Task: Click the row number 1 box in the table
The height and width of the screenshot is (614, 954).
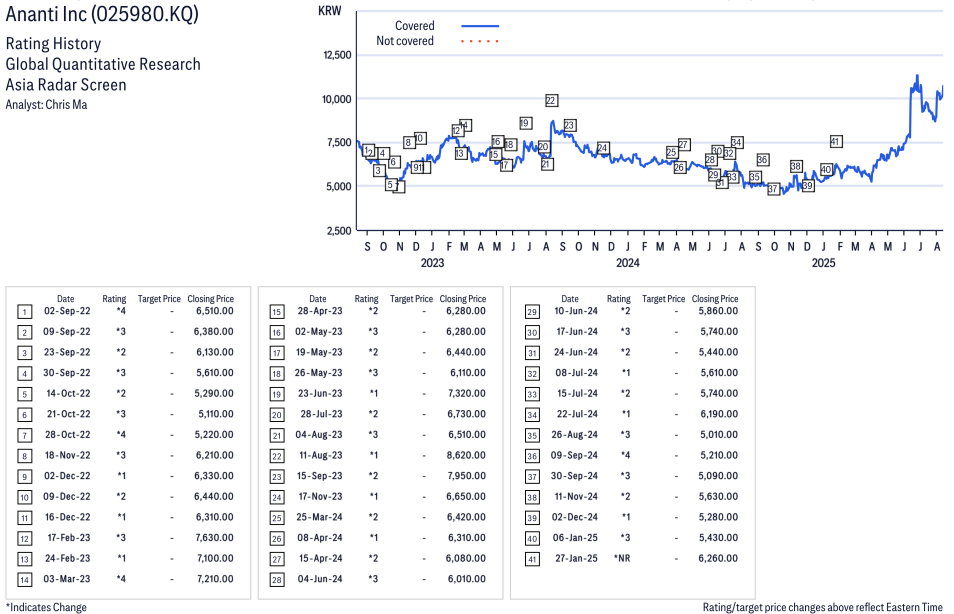Action: click(24, 312)
